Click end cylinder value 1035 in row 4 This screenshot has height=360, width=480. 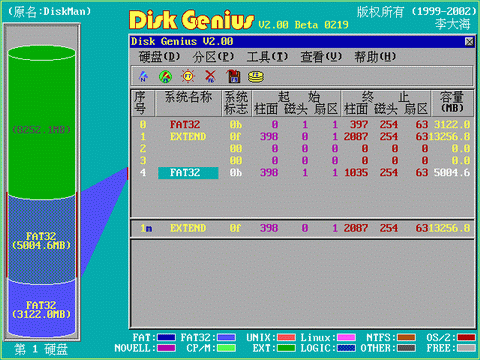coord(356,173)
